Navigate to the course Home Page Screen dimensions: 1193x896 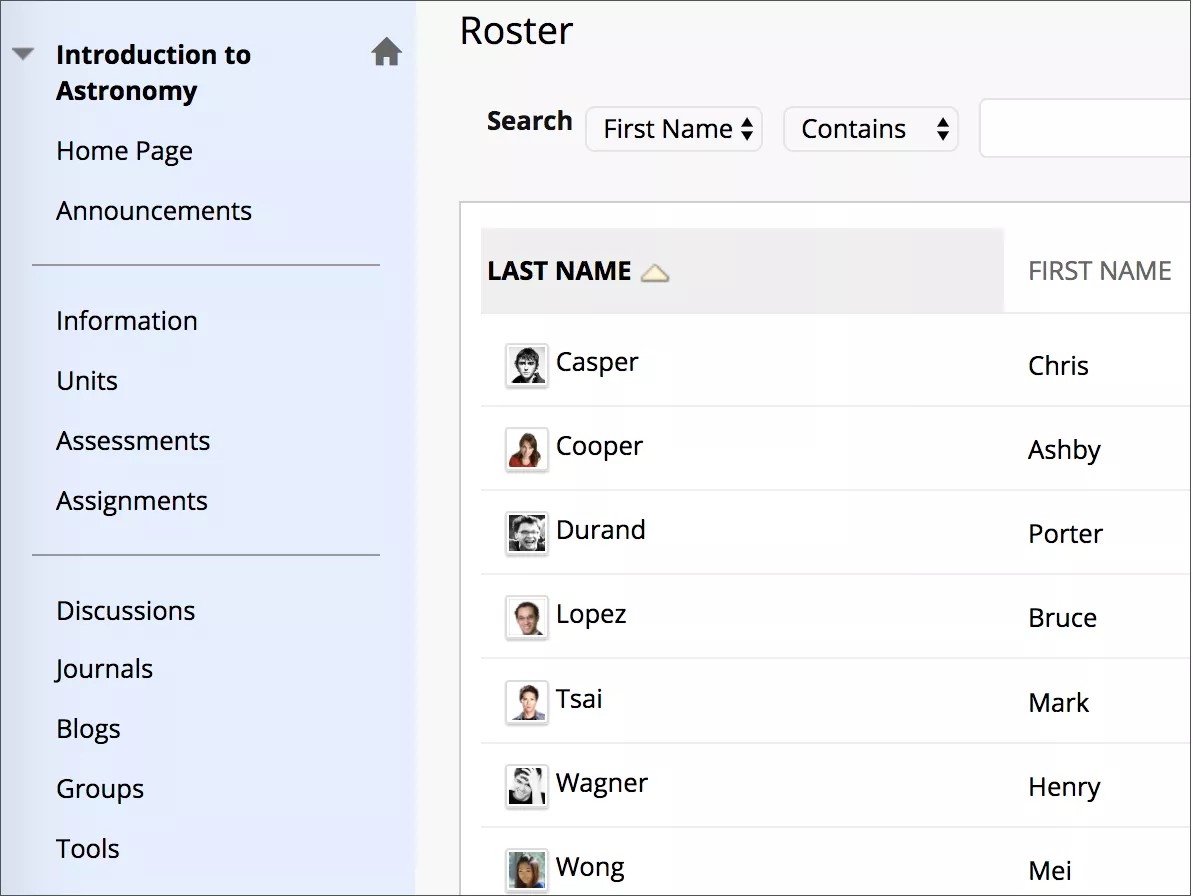click(x=124, y=150)
